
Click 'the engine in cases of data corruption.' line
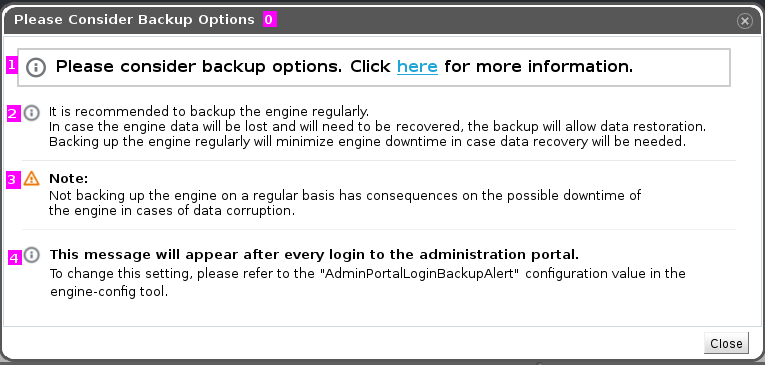172,211
